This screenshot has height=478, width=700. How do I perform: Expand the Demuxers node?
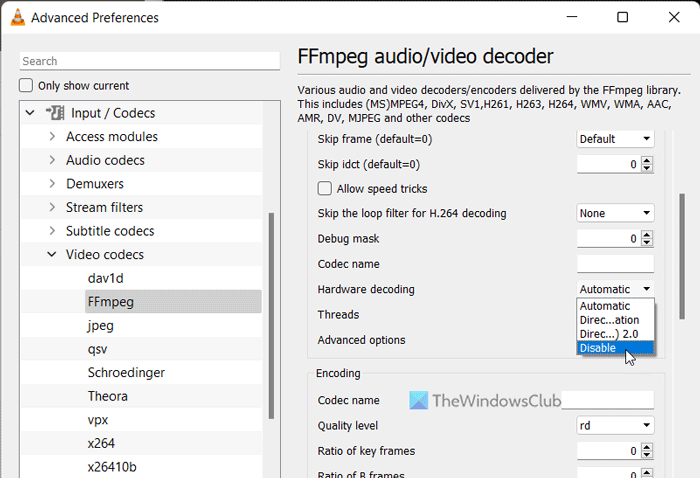click(x=52, y=183)
